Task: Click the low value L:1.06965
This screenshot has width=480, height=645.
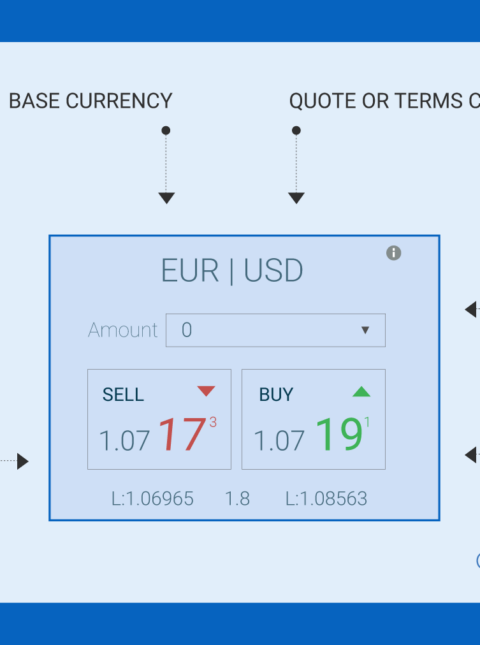Action: (153, 499)
